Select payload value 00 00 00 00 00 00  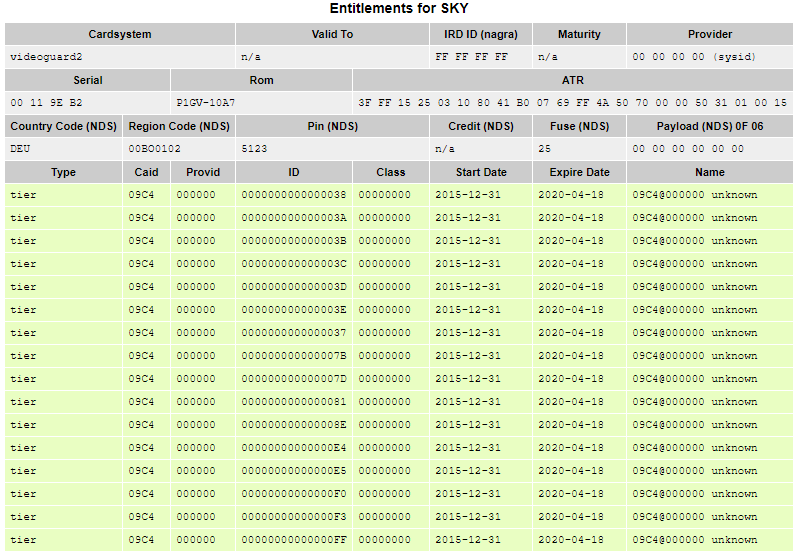(x=688, y=149)
